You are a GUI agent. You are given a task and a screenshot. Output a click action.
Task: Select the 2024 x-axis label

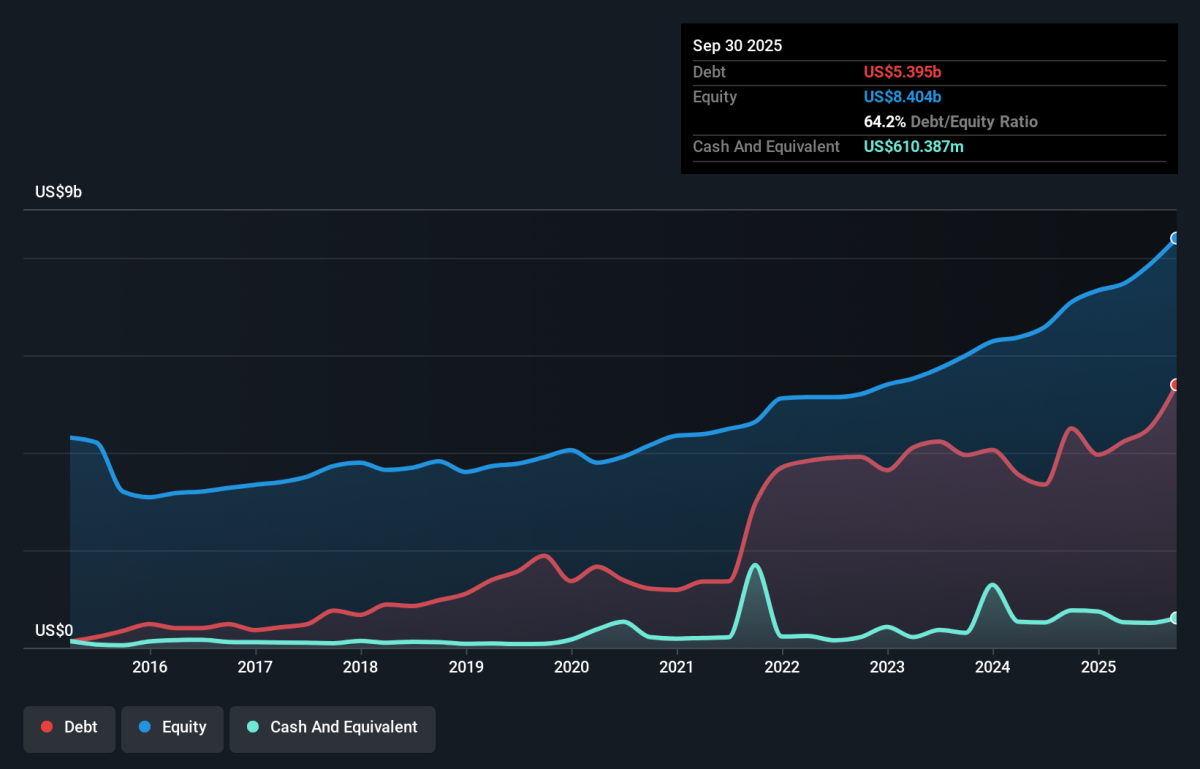click(x=992, y=667)
